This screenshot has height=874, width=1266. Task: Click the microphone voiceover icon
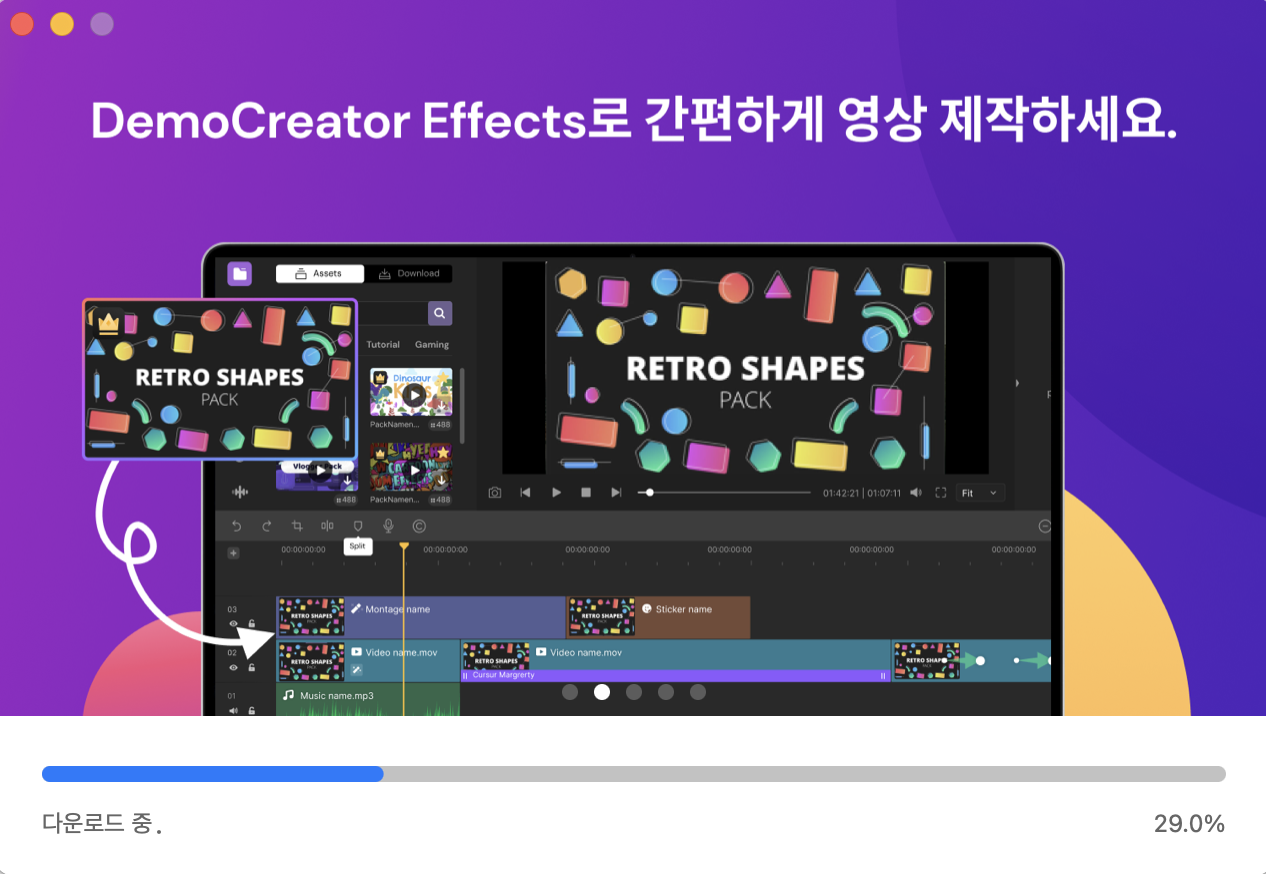388,526
